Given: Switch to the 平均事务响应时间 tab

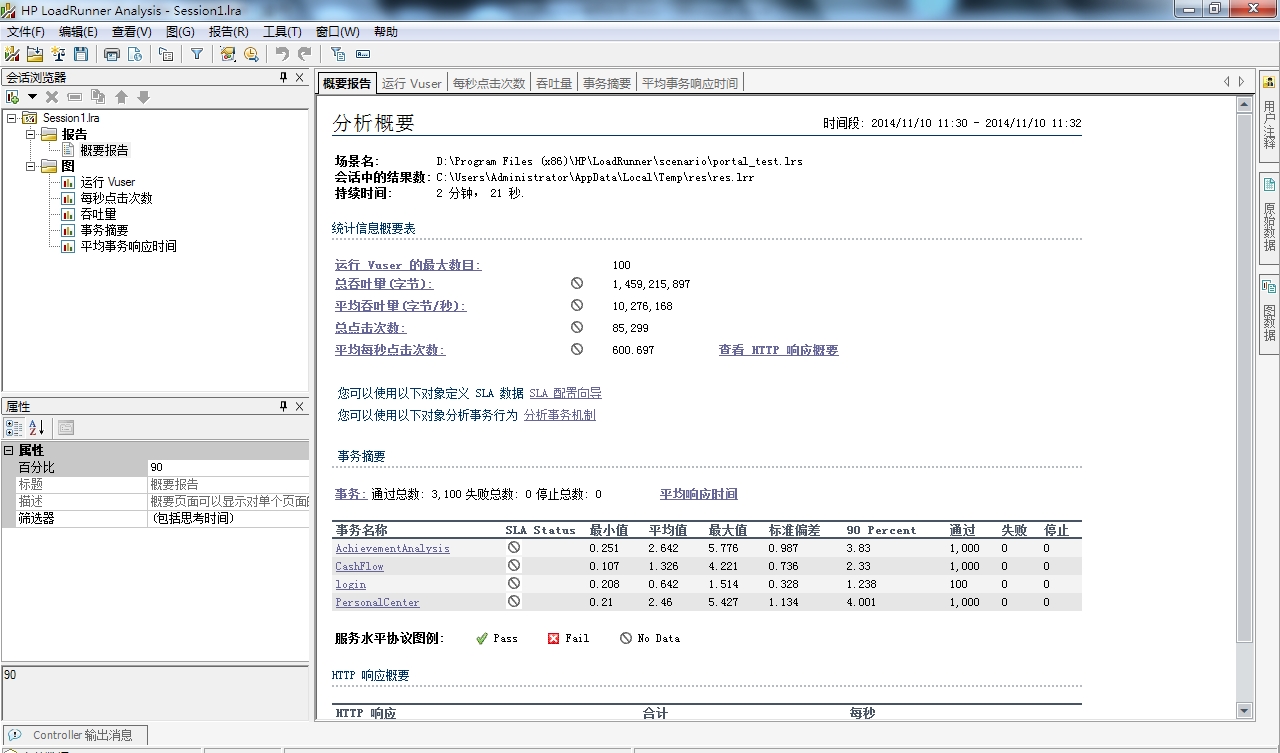Looking at the screenshot, I should coord(690,83).
